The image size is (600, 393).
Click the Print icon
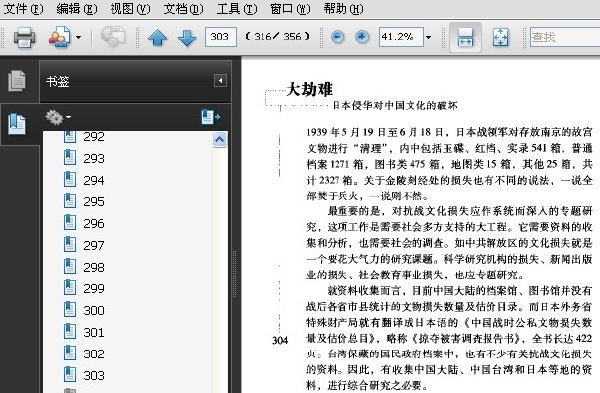tap(24, 37)
